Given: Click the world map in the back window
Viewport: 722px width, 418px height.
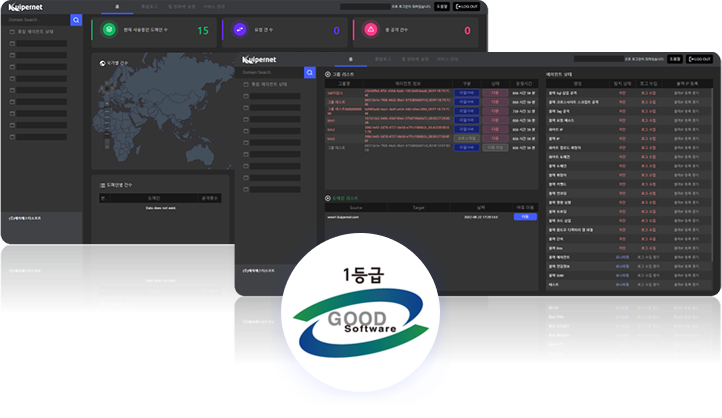Looking at the screenshot, I should [163, 110].
